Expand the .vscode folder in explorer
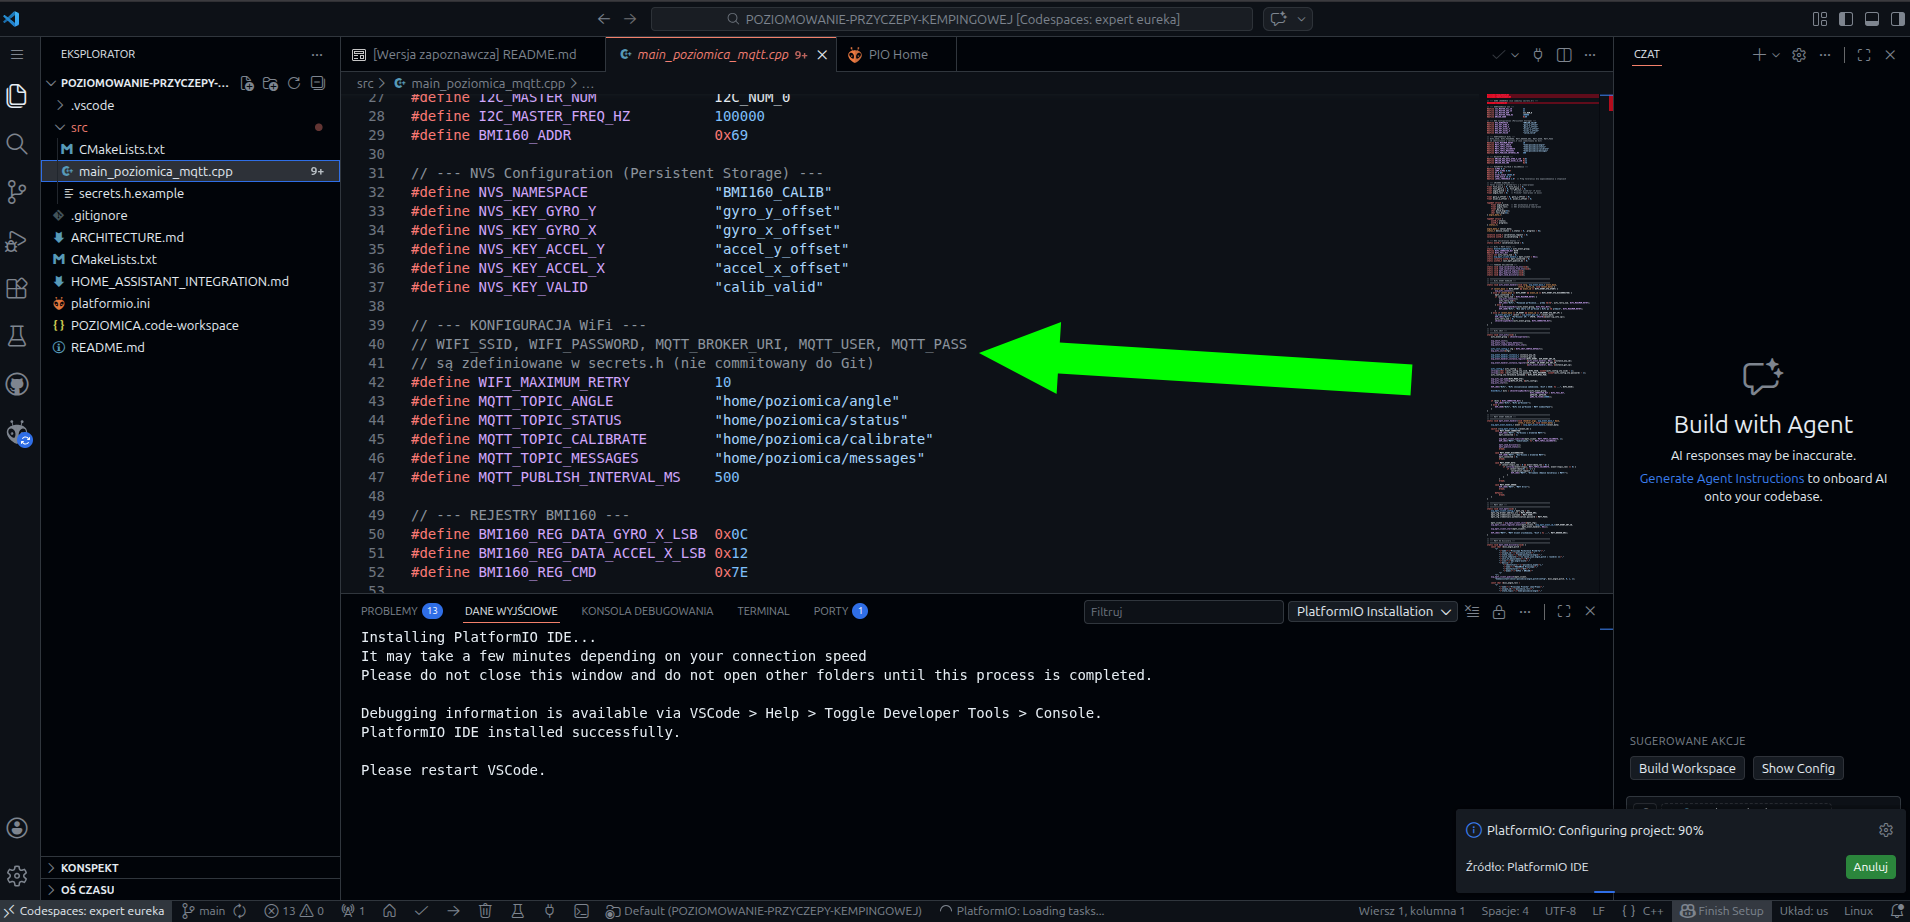This screenshot has width=1910, height=922. click(93, 105)
